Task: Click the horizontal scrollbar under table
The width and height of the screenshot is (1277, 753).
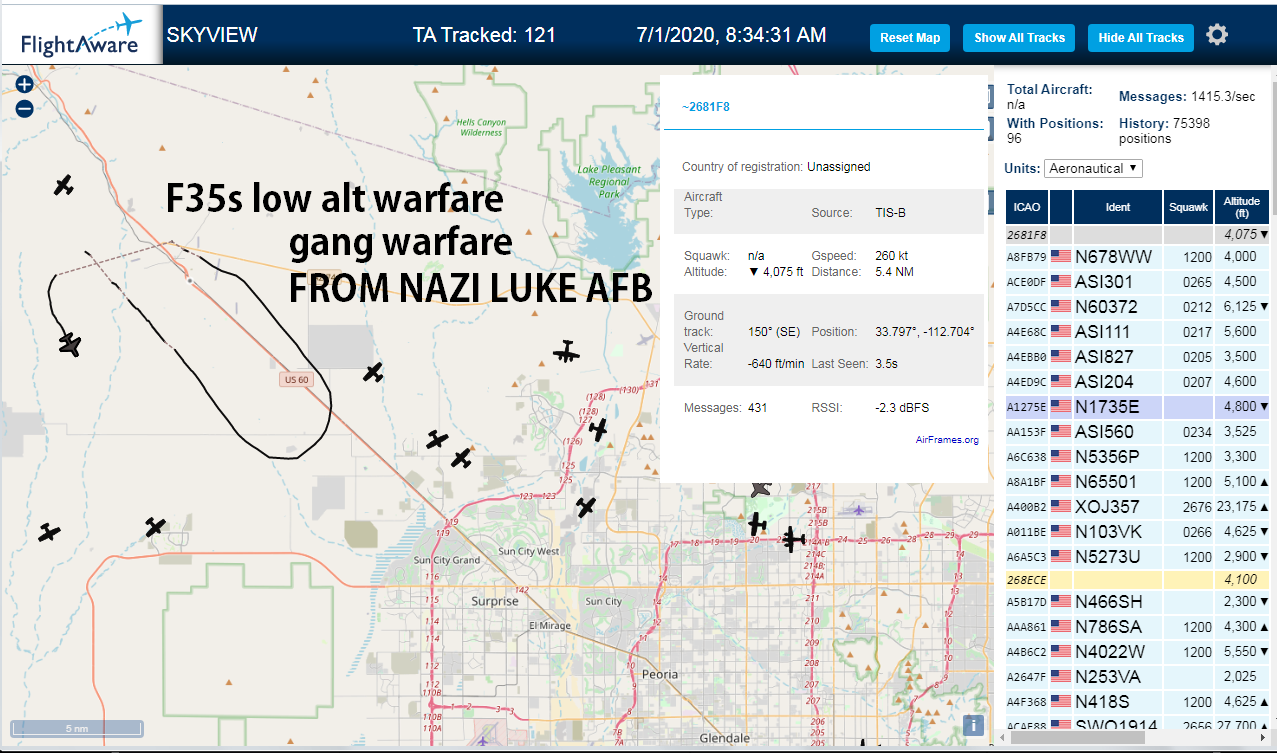Action: pos(1078,737)
